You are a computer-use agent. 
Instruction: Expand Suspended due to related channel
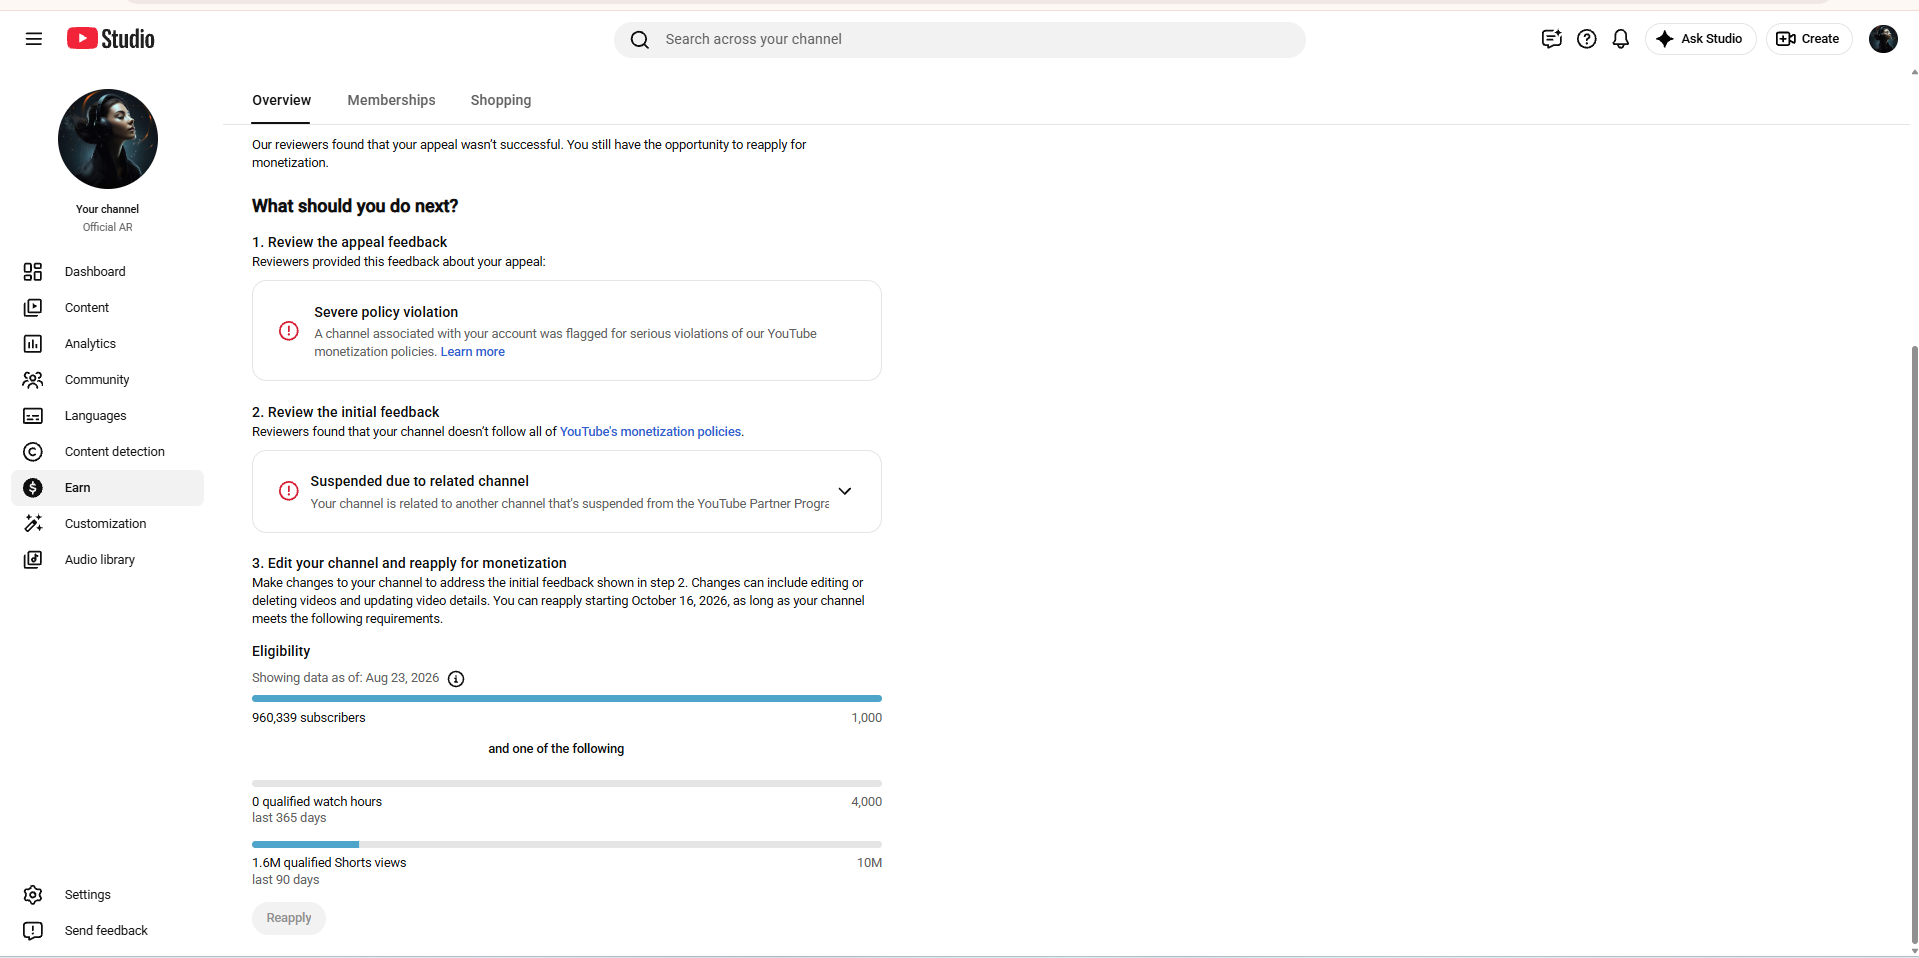pyautogui.click(x=845, y=491)
